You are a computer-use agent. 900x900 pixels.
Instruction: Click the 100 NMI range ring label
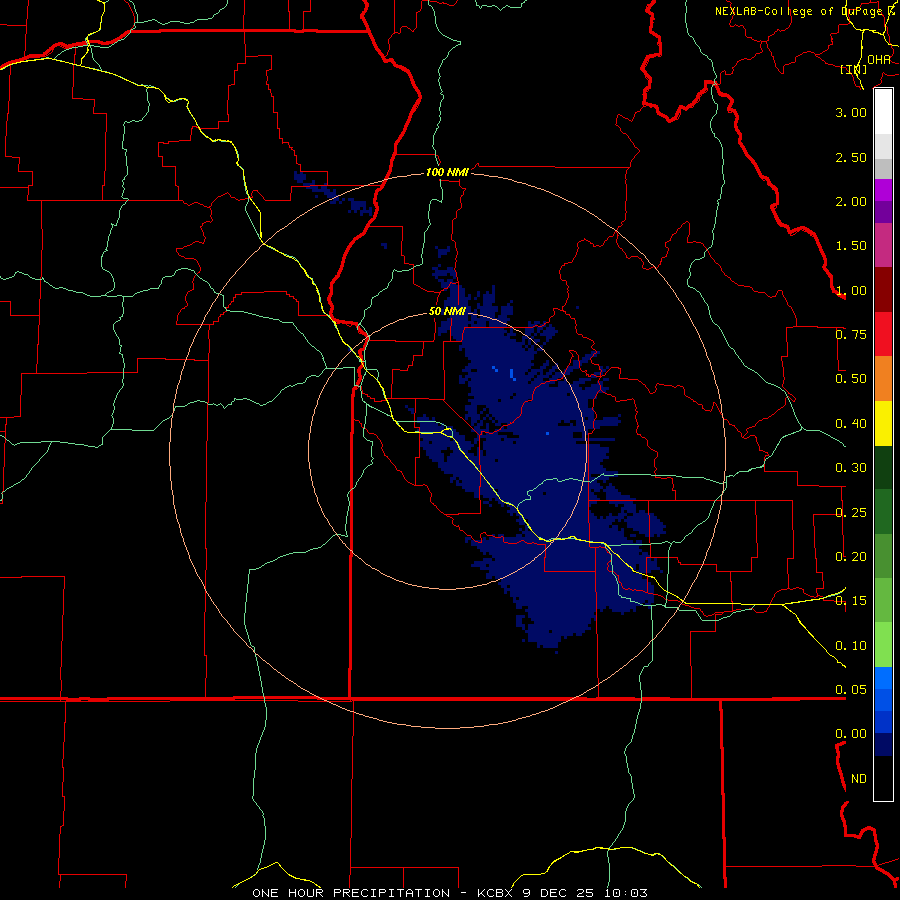[x=447, y=172]
